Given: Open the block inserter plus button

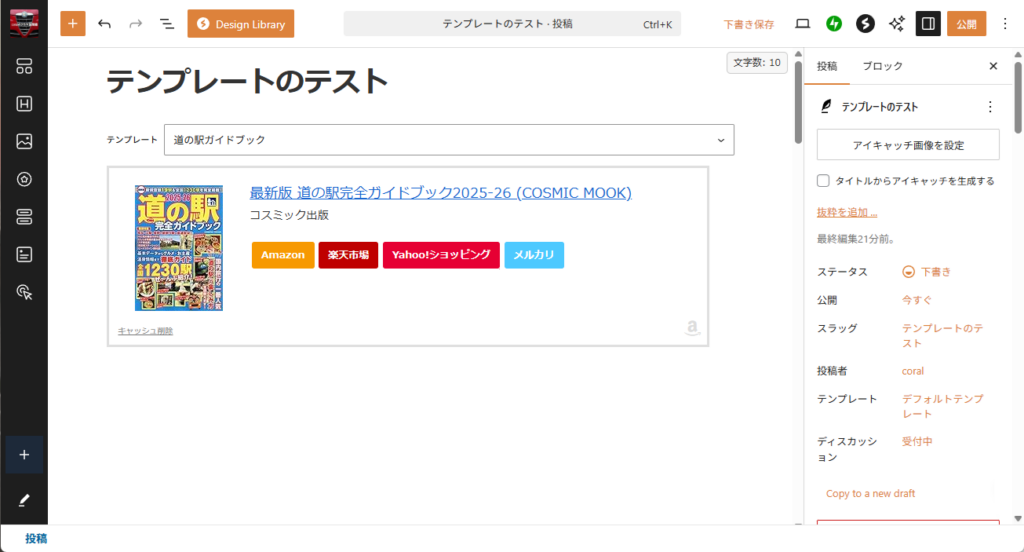Looking at the screenshot, I should pyautogui.click(x=72, y=24).
